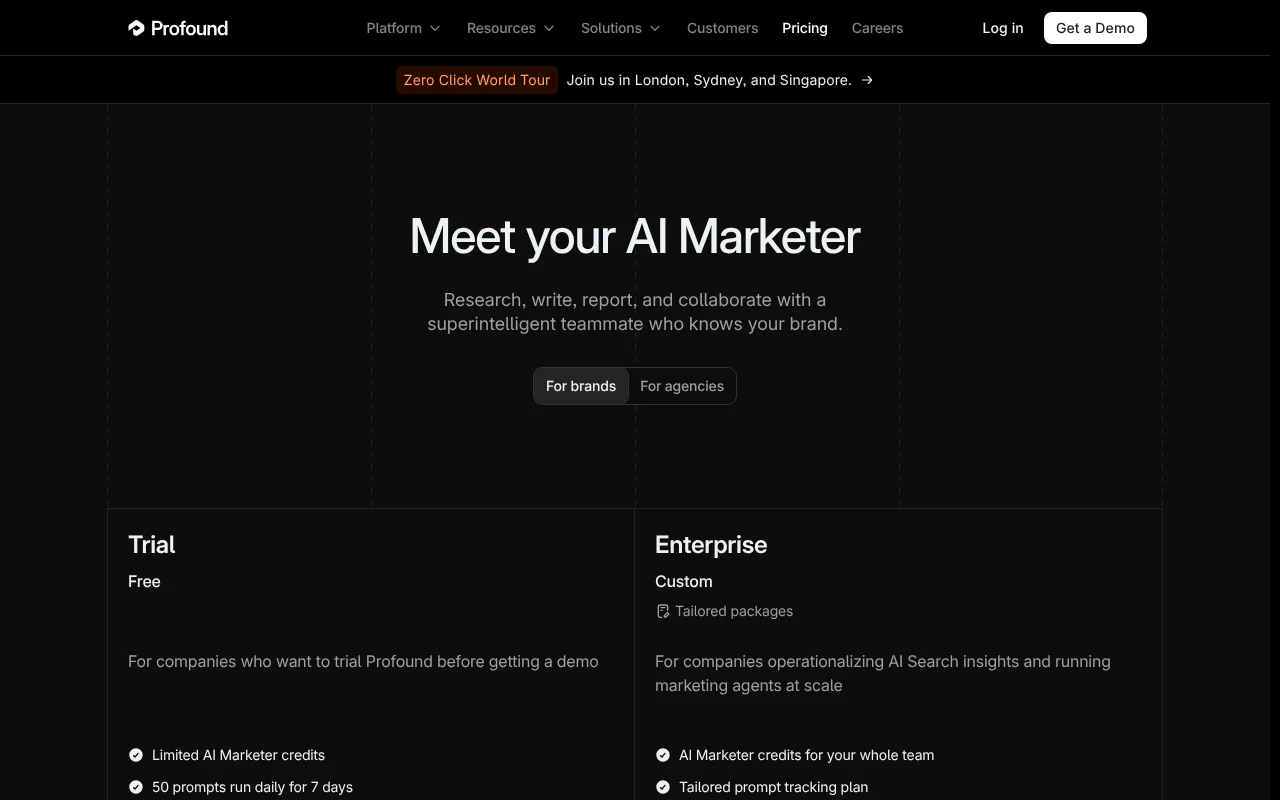Expand the Solutions menu
Screen dimensions: 1280x800
click(x=621, y=28)
